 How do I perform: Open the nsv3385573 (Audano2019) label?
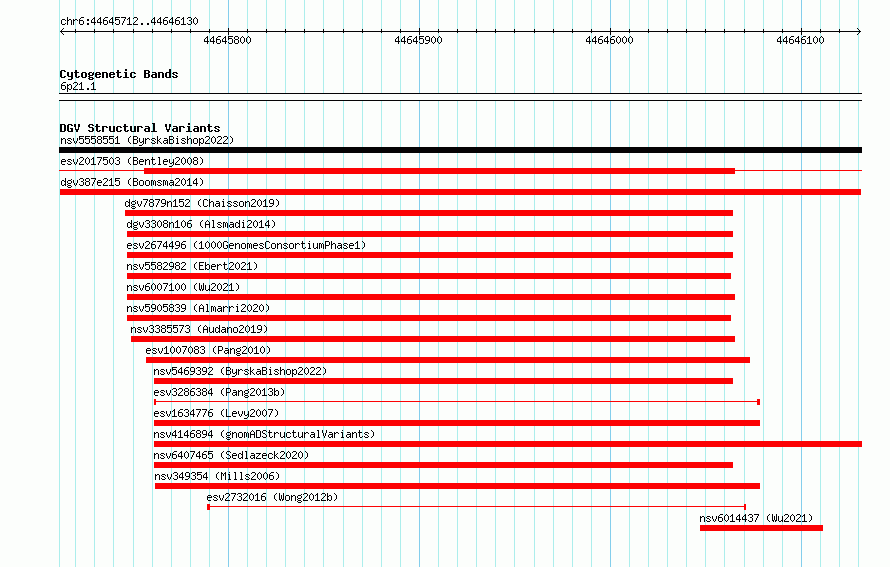pyautogui.click(x=199, y=329)
